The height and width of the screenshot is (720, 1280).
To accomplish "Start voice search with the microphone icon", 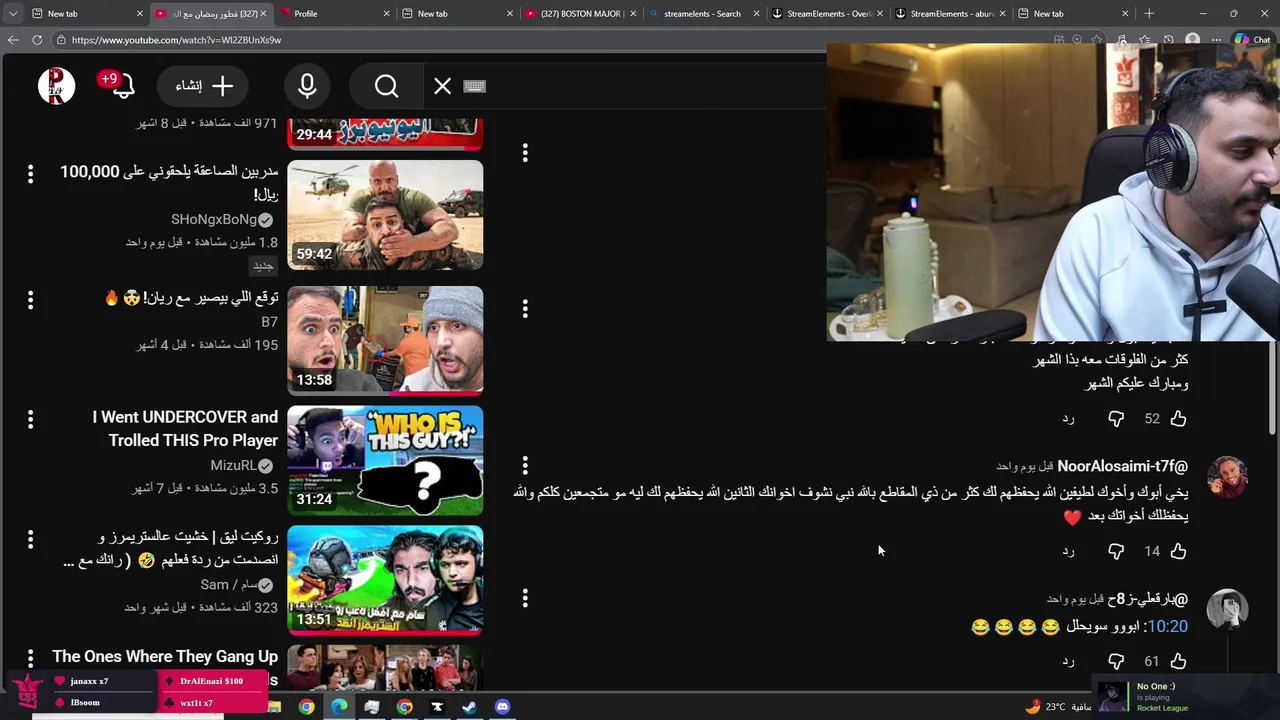I will coord(307,86).
